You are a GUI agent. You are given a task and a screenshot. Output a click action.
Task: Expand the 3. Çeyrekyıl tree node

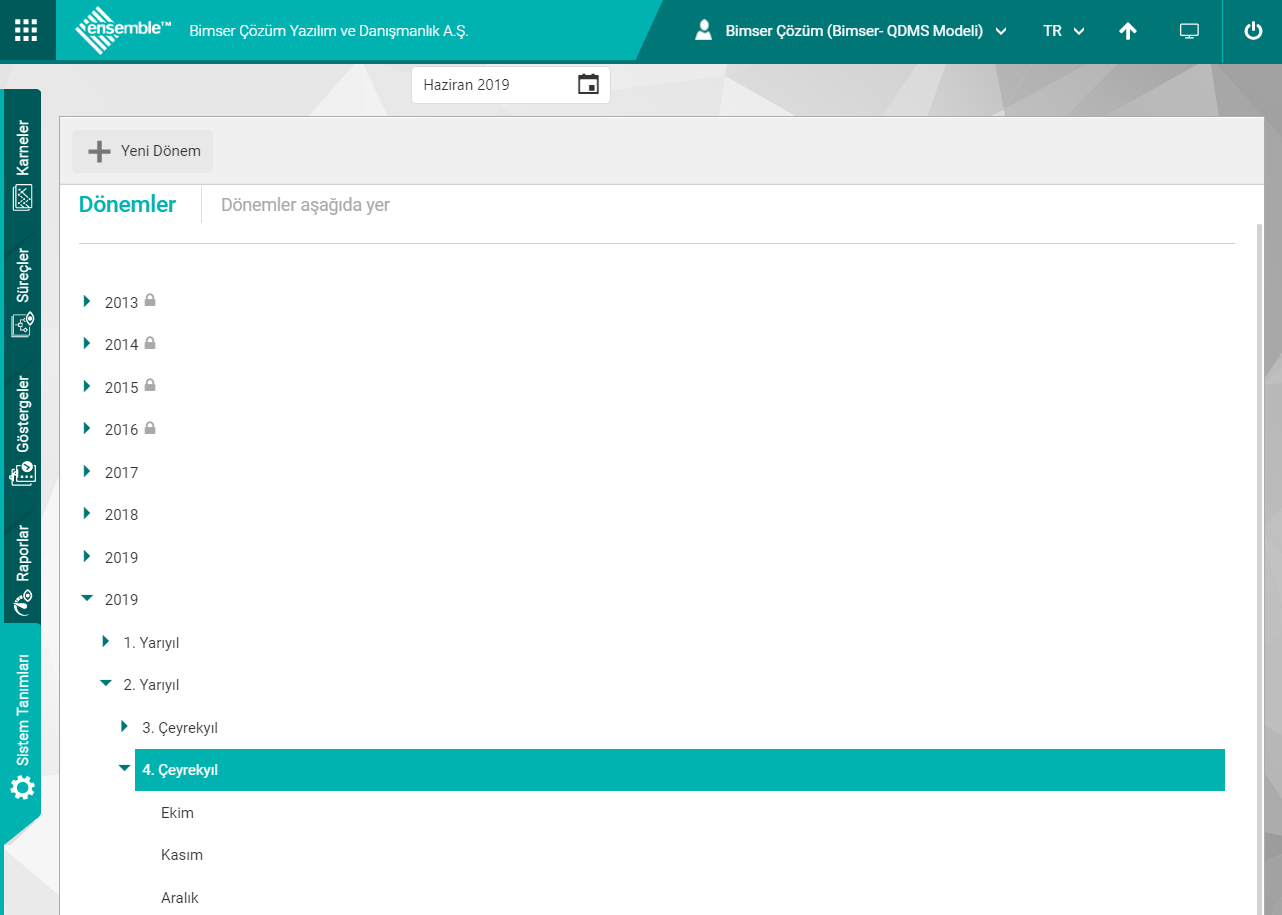click(124, 726)
